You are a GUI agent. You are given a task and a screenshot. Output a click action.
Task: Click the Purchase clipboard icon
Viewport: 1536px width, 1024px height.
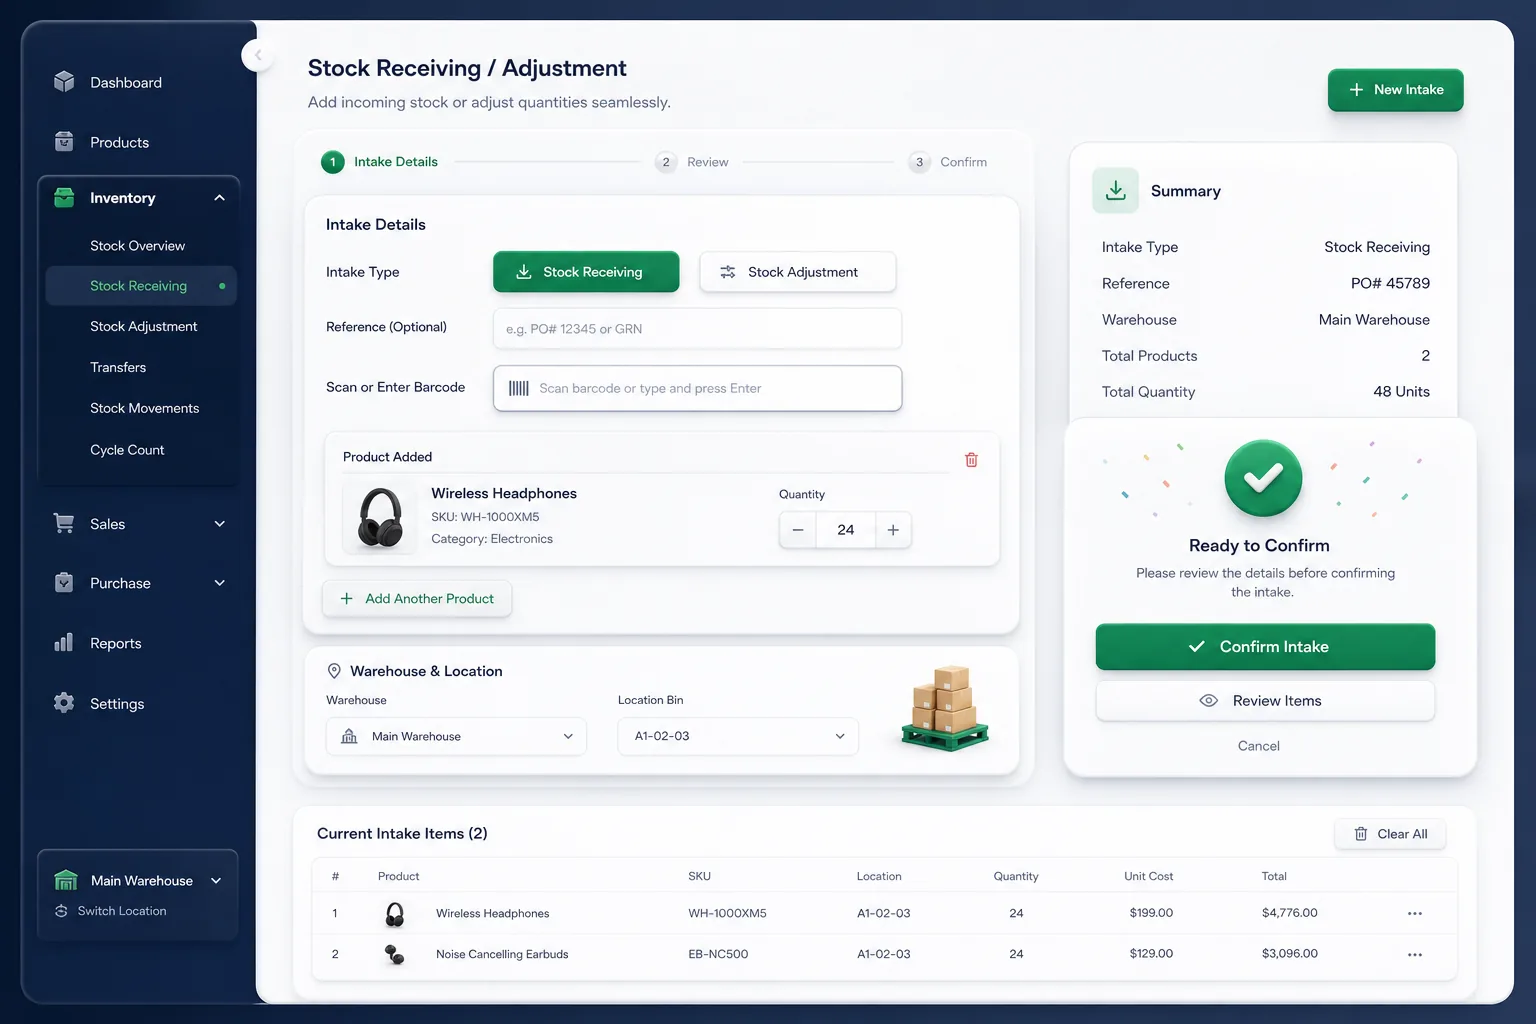pyautogui.click(x=64, y=583)
